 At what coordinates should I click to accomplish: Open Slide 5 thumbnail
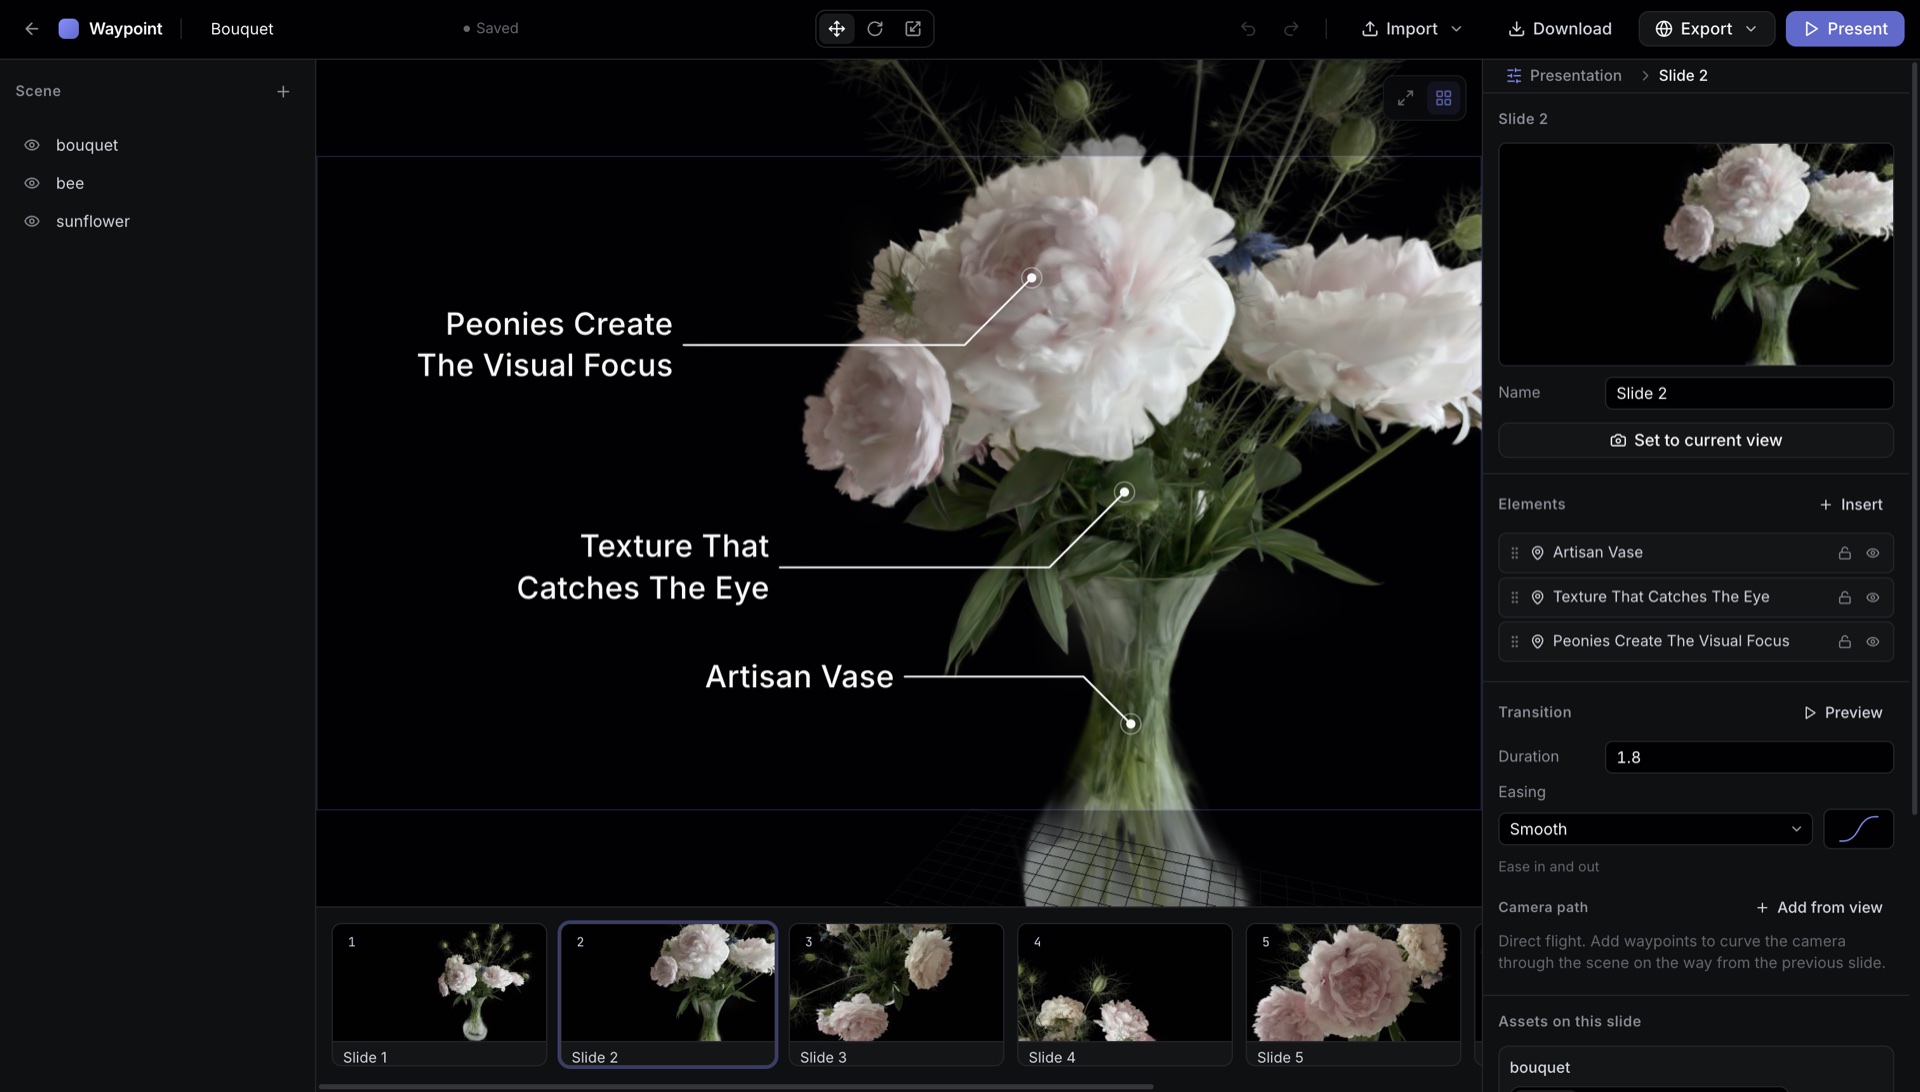[1353, 994]
